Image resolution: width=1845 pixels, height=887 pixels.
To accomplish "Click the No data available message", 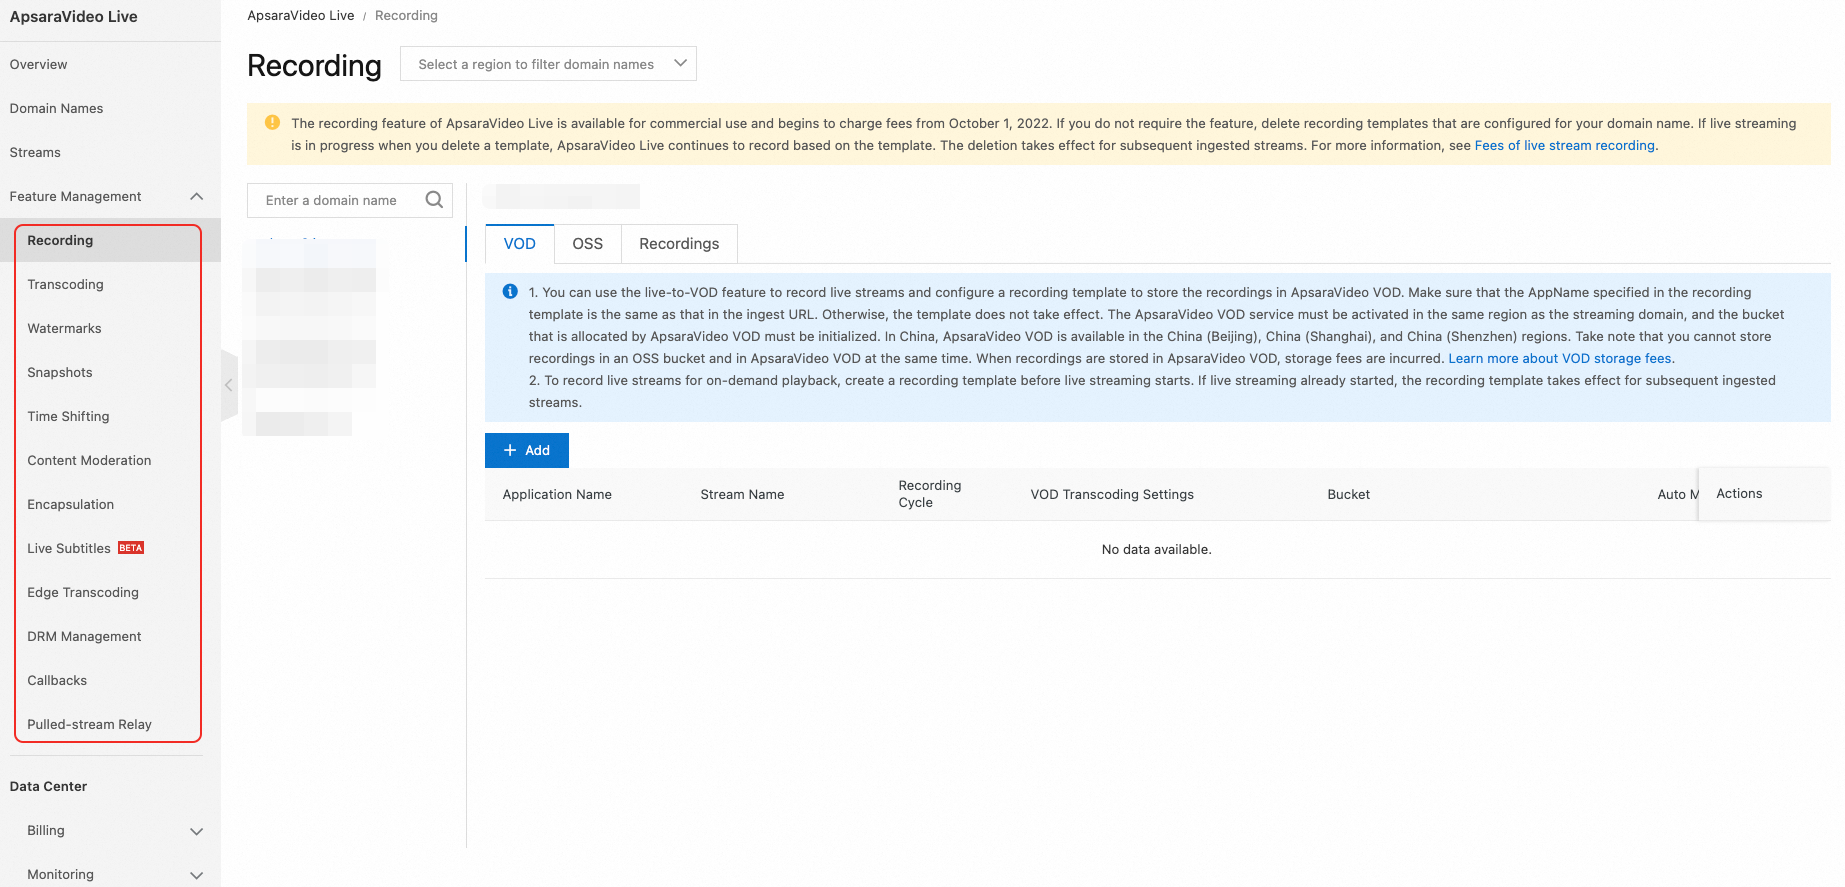I will coord(1157,549).
